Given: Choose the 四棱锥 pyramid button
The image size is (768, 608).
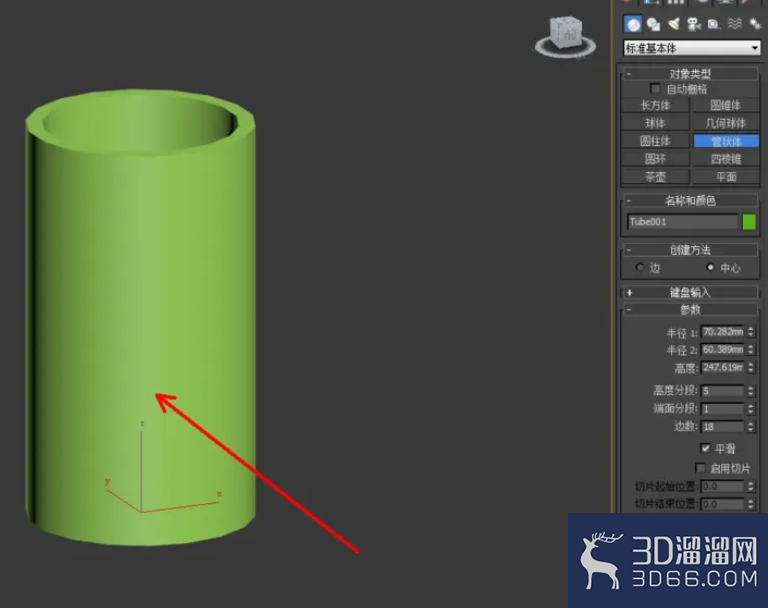Looking at the screenshot, I should 725,159.
